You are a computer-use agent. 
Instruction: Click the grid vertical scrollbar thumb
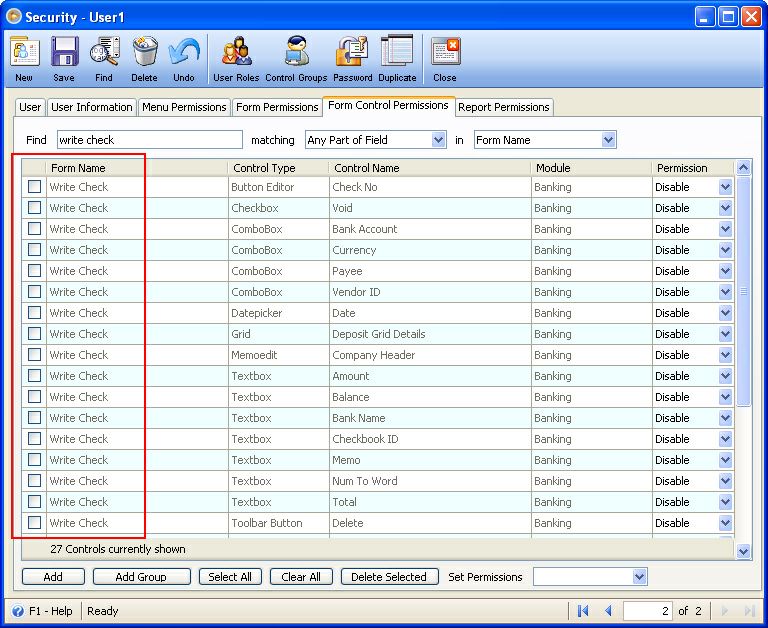click(x=743, y=291)
